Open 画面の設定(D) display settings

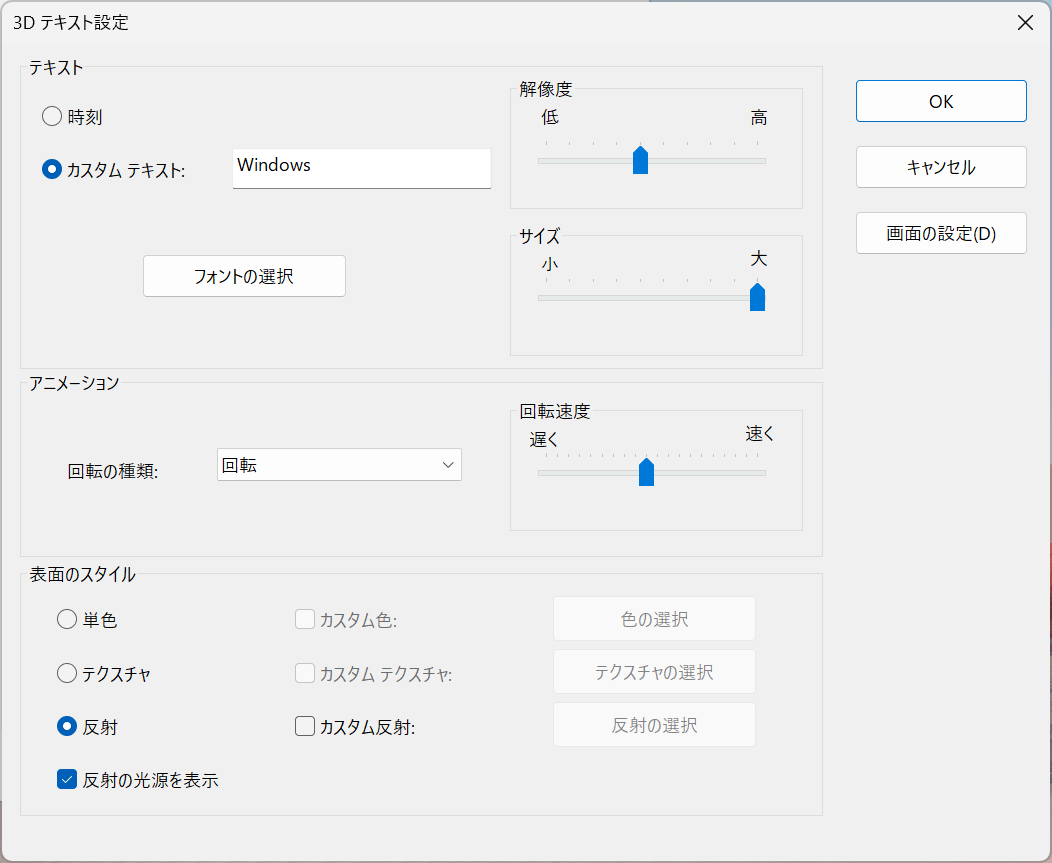[x=940, y=234]
